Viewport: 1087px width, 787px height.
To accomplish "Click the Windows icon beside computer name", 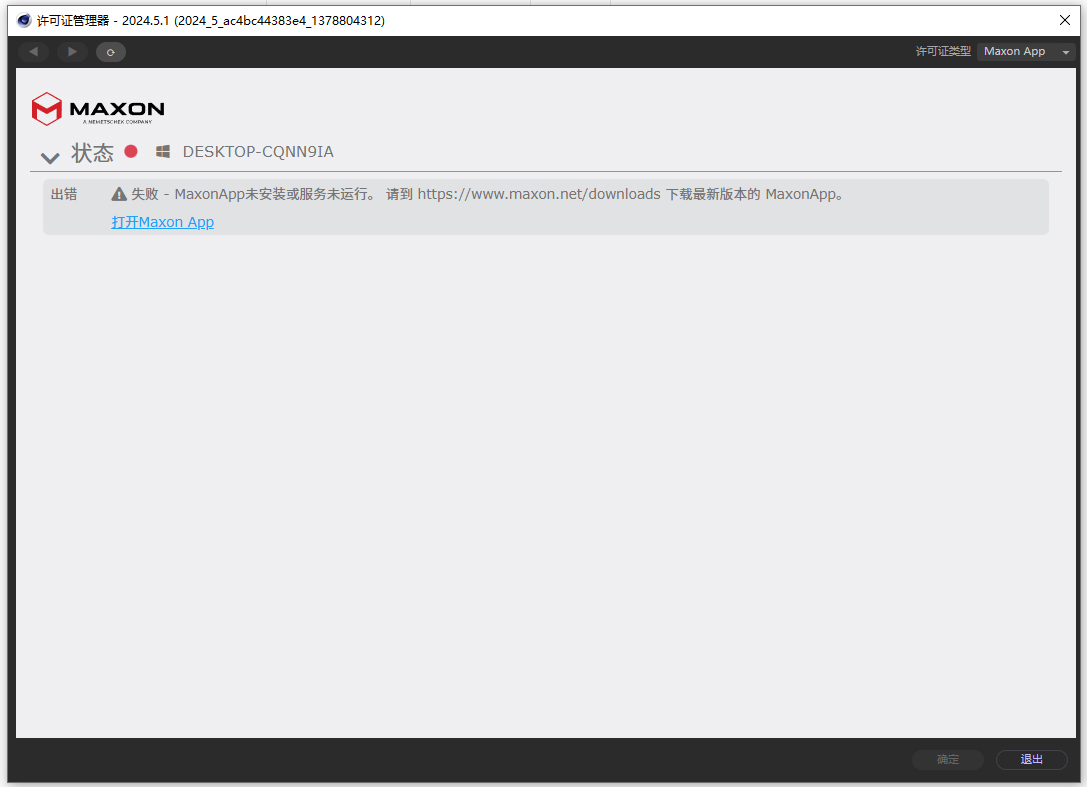I will [163, 152].
